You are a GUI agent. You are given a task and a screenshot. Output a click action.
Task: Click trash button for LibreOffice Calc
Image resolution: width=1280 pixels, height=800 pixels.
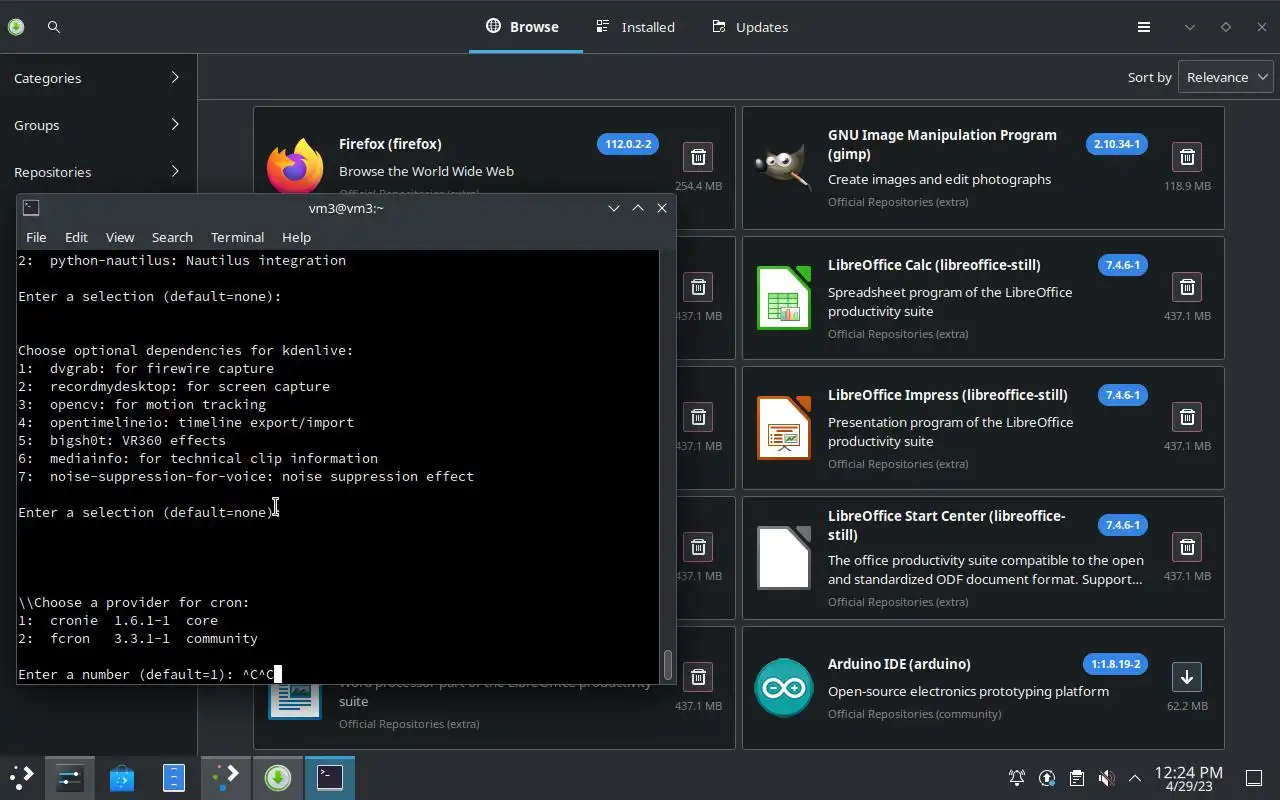tap(1187, 287)
